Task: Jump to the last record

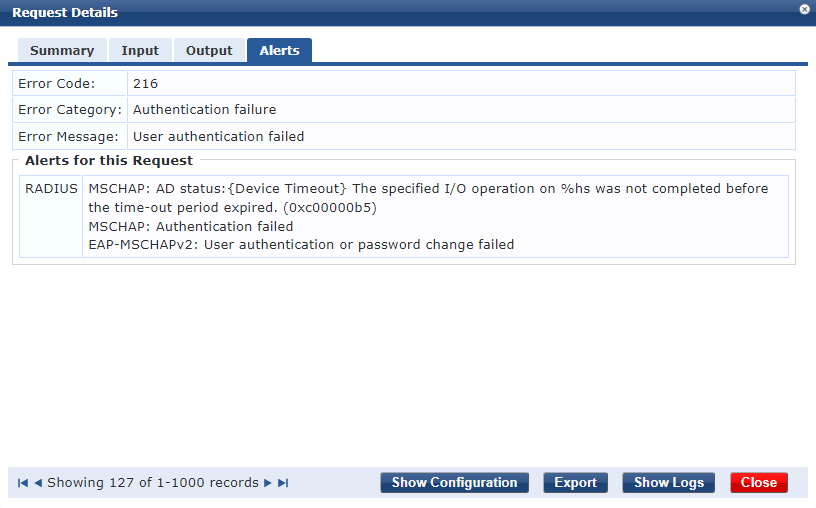Action: coord(283,483)
